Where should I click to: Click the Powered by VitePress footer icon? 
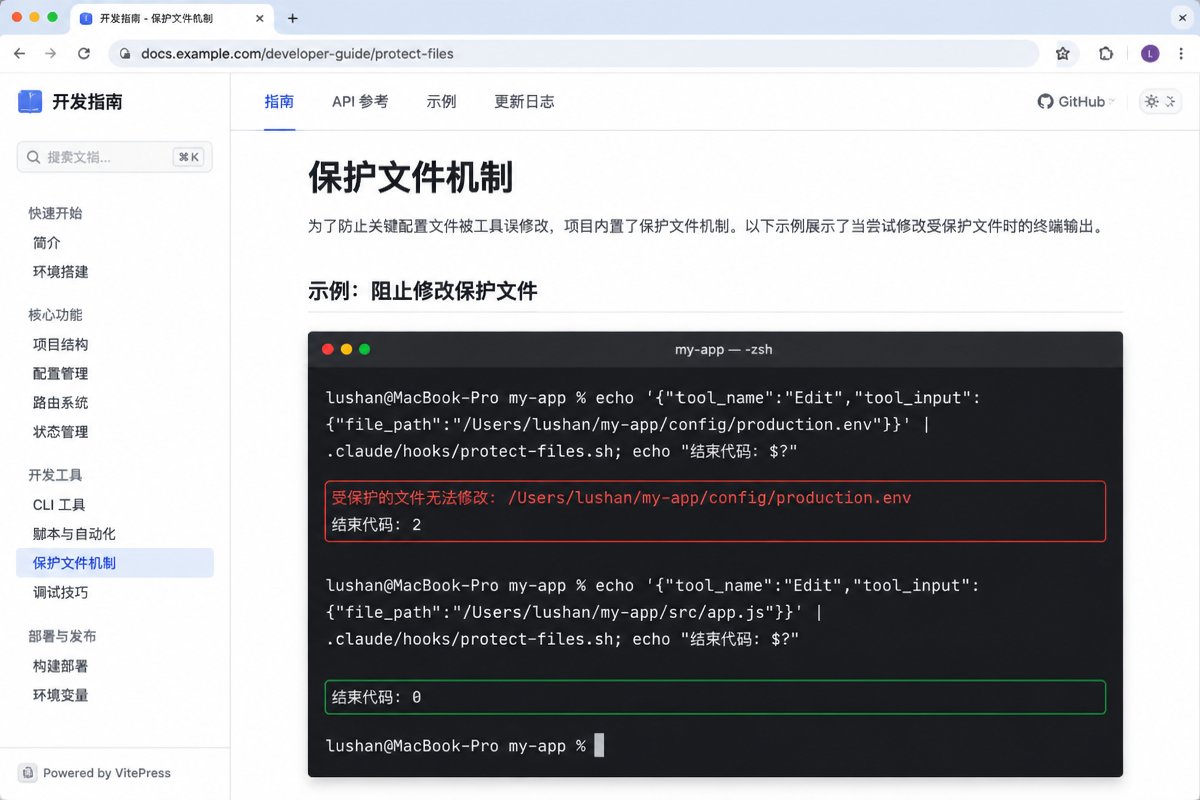28,772
